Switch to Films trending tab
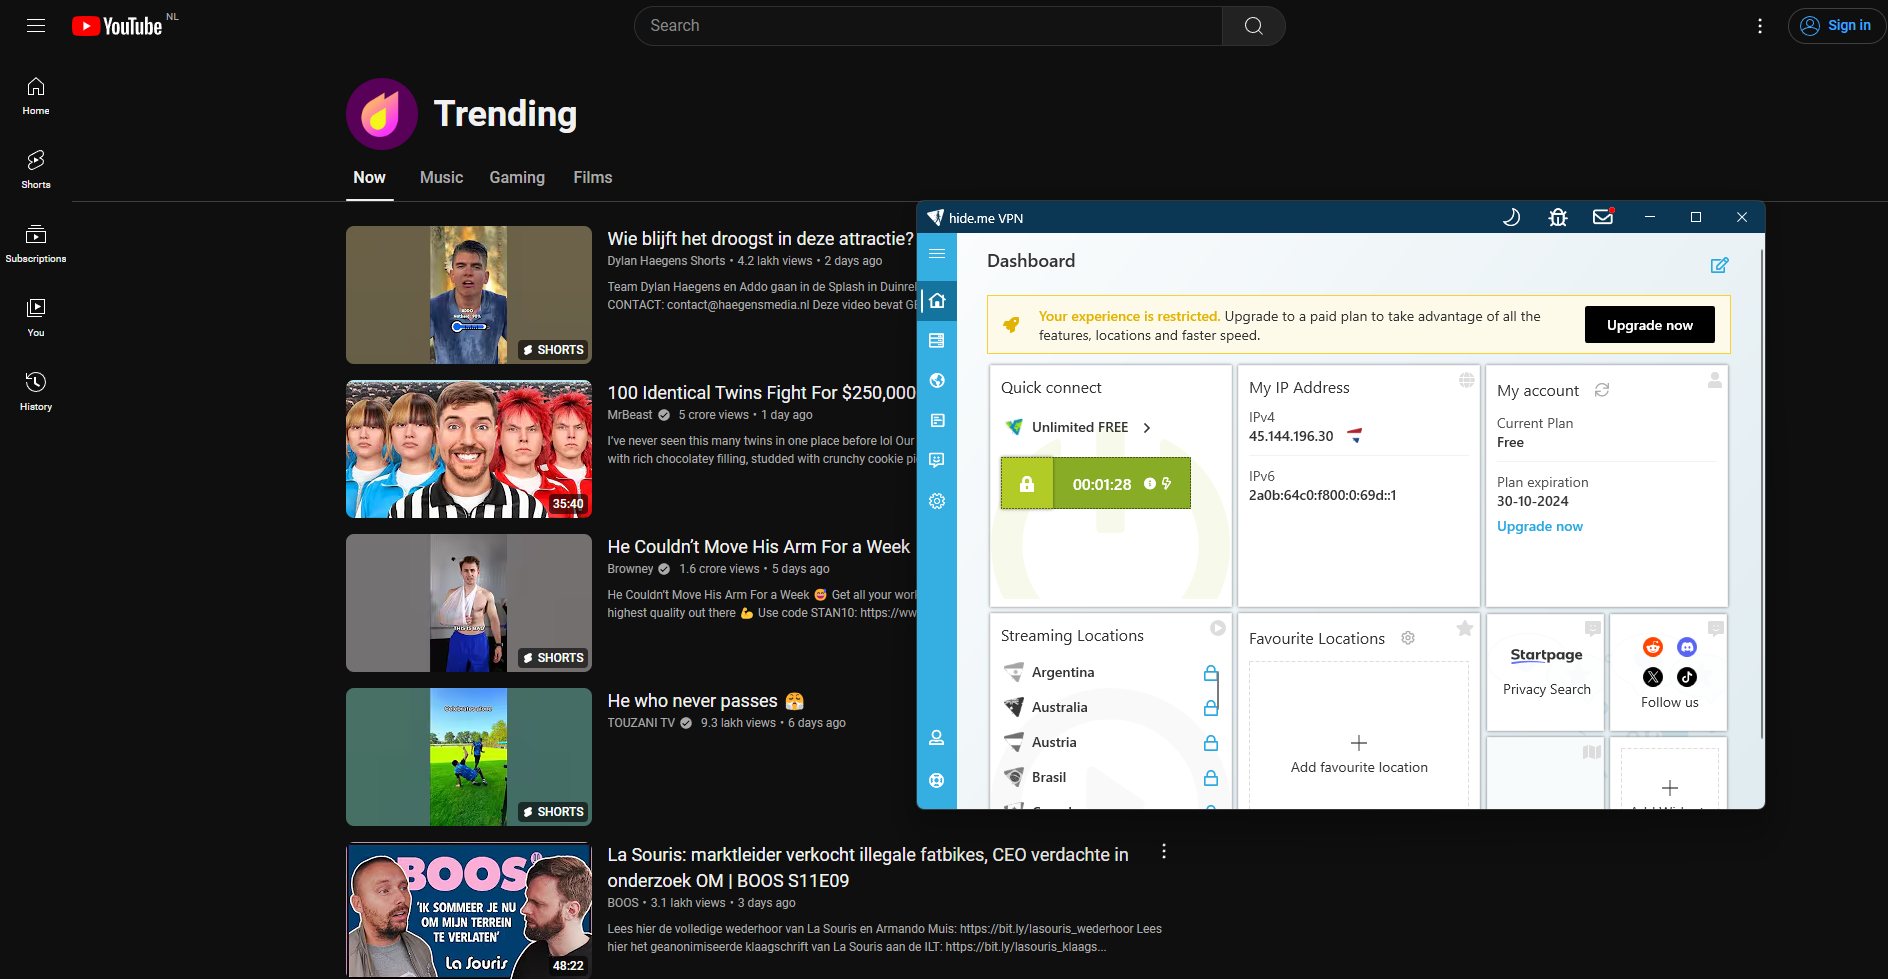Screen dimensions: 1888x979 pyautogui.click(x=593, y=178)
